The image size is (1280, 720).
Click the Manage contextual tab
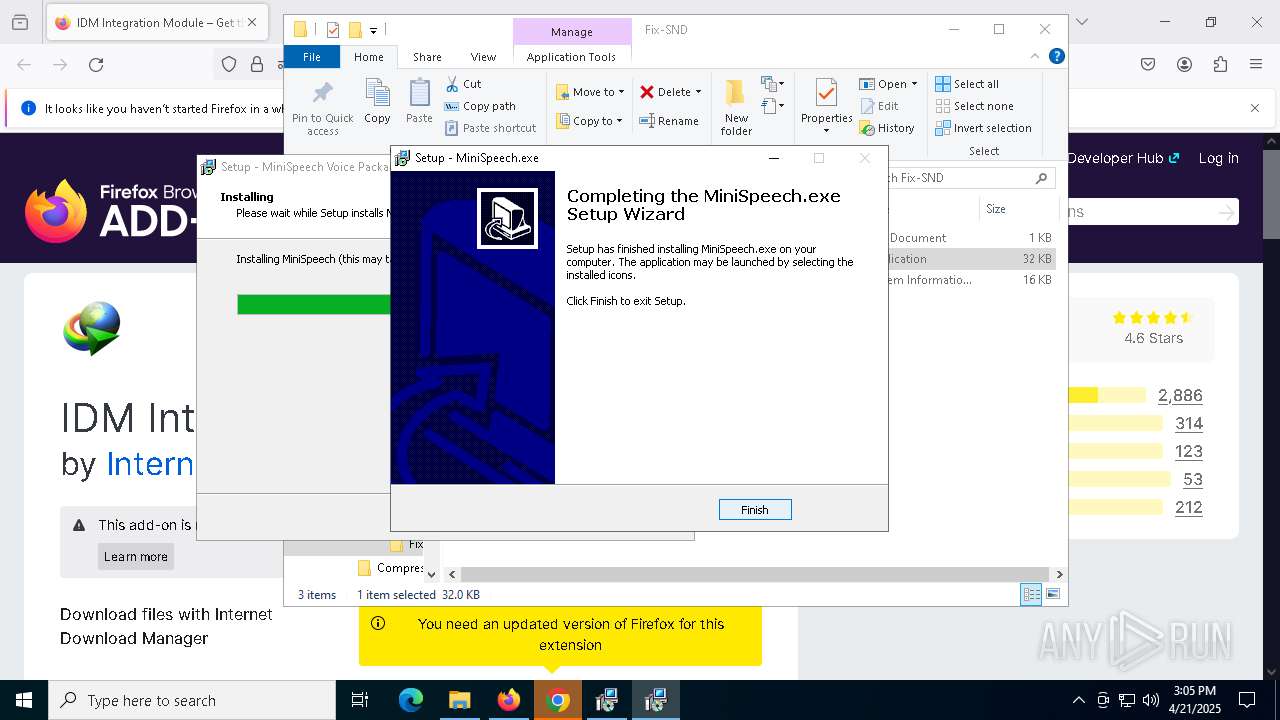pos(571,32)
